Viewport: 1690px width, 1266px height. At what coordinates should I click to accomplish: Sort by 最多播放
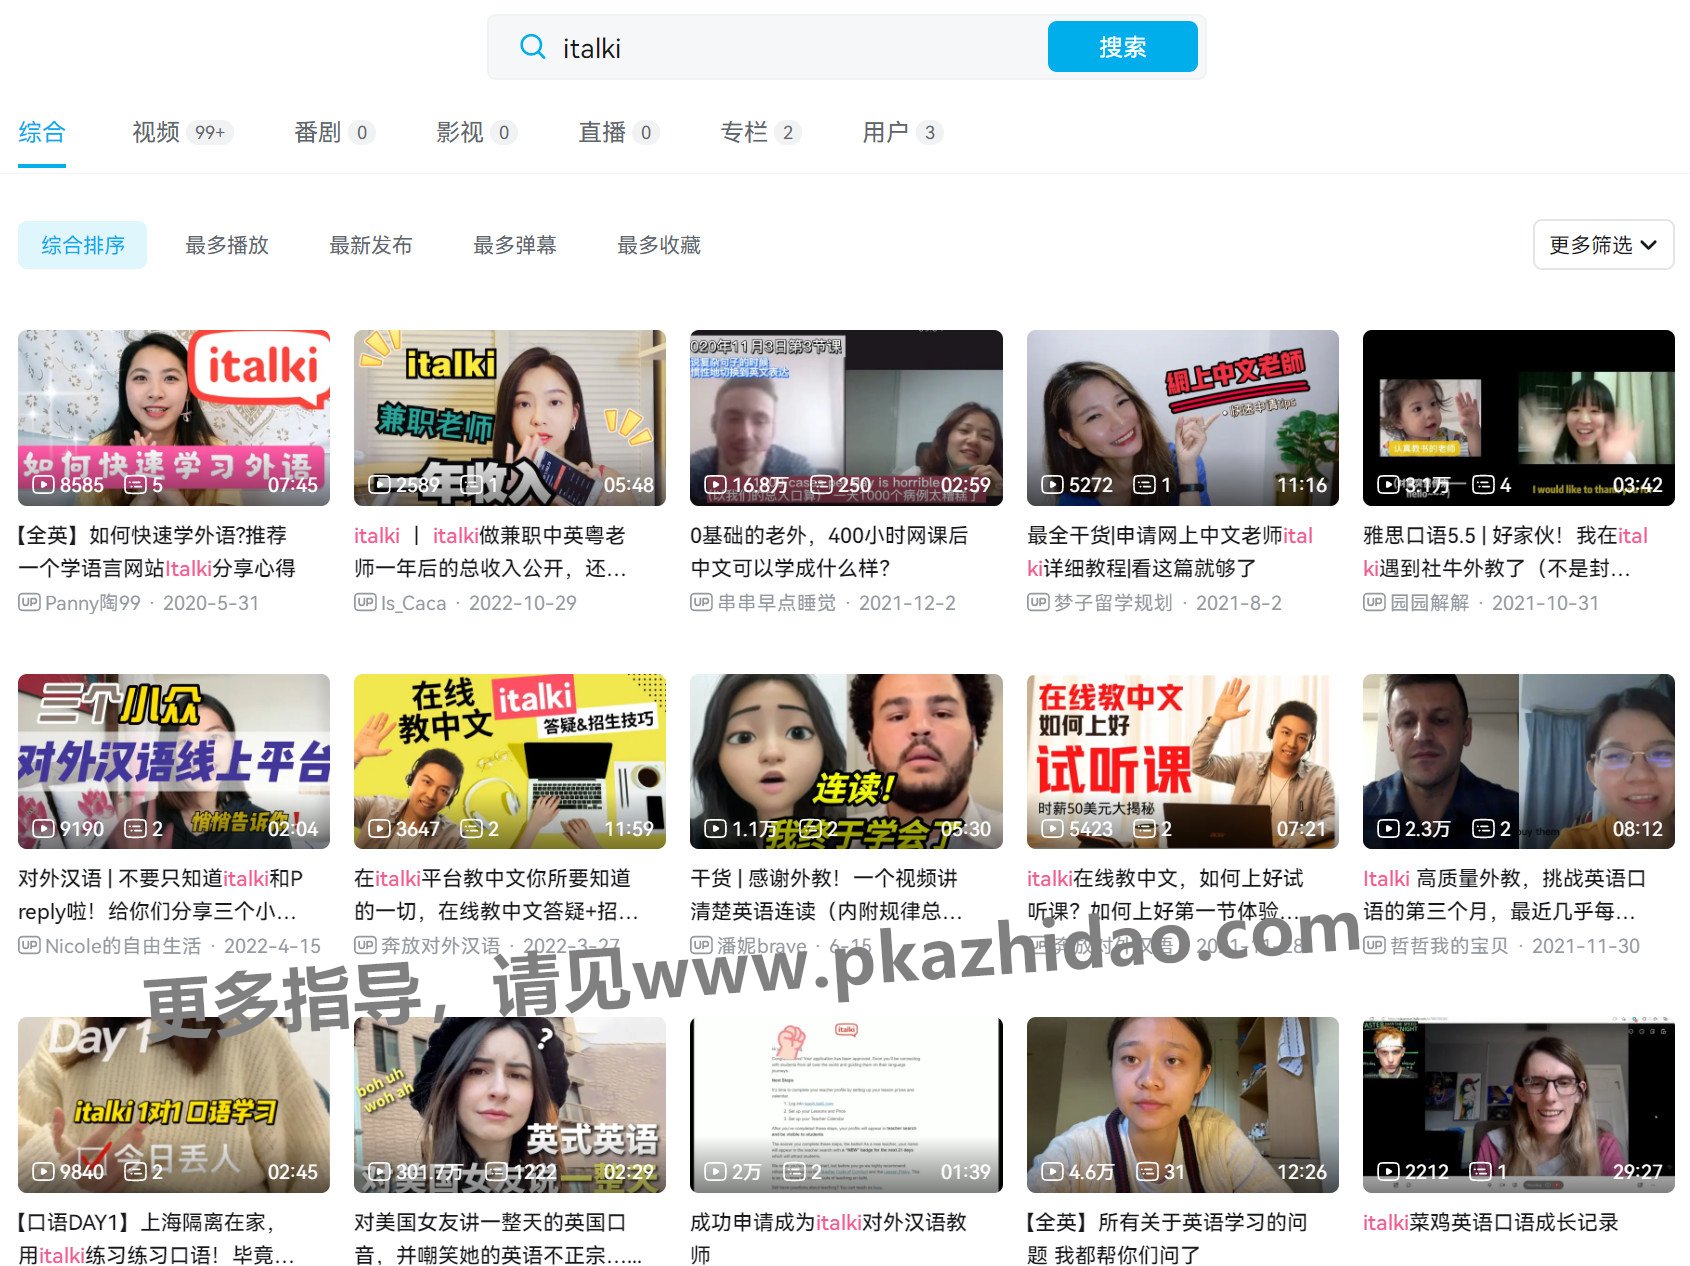click(227, 245)
